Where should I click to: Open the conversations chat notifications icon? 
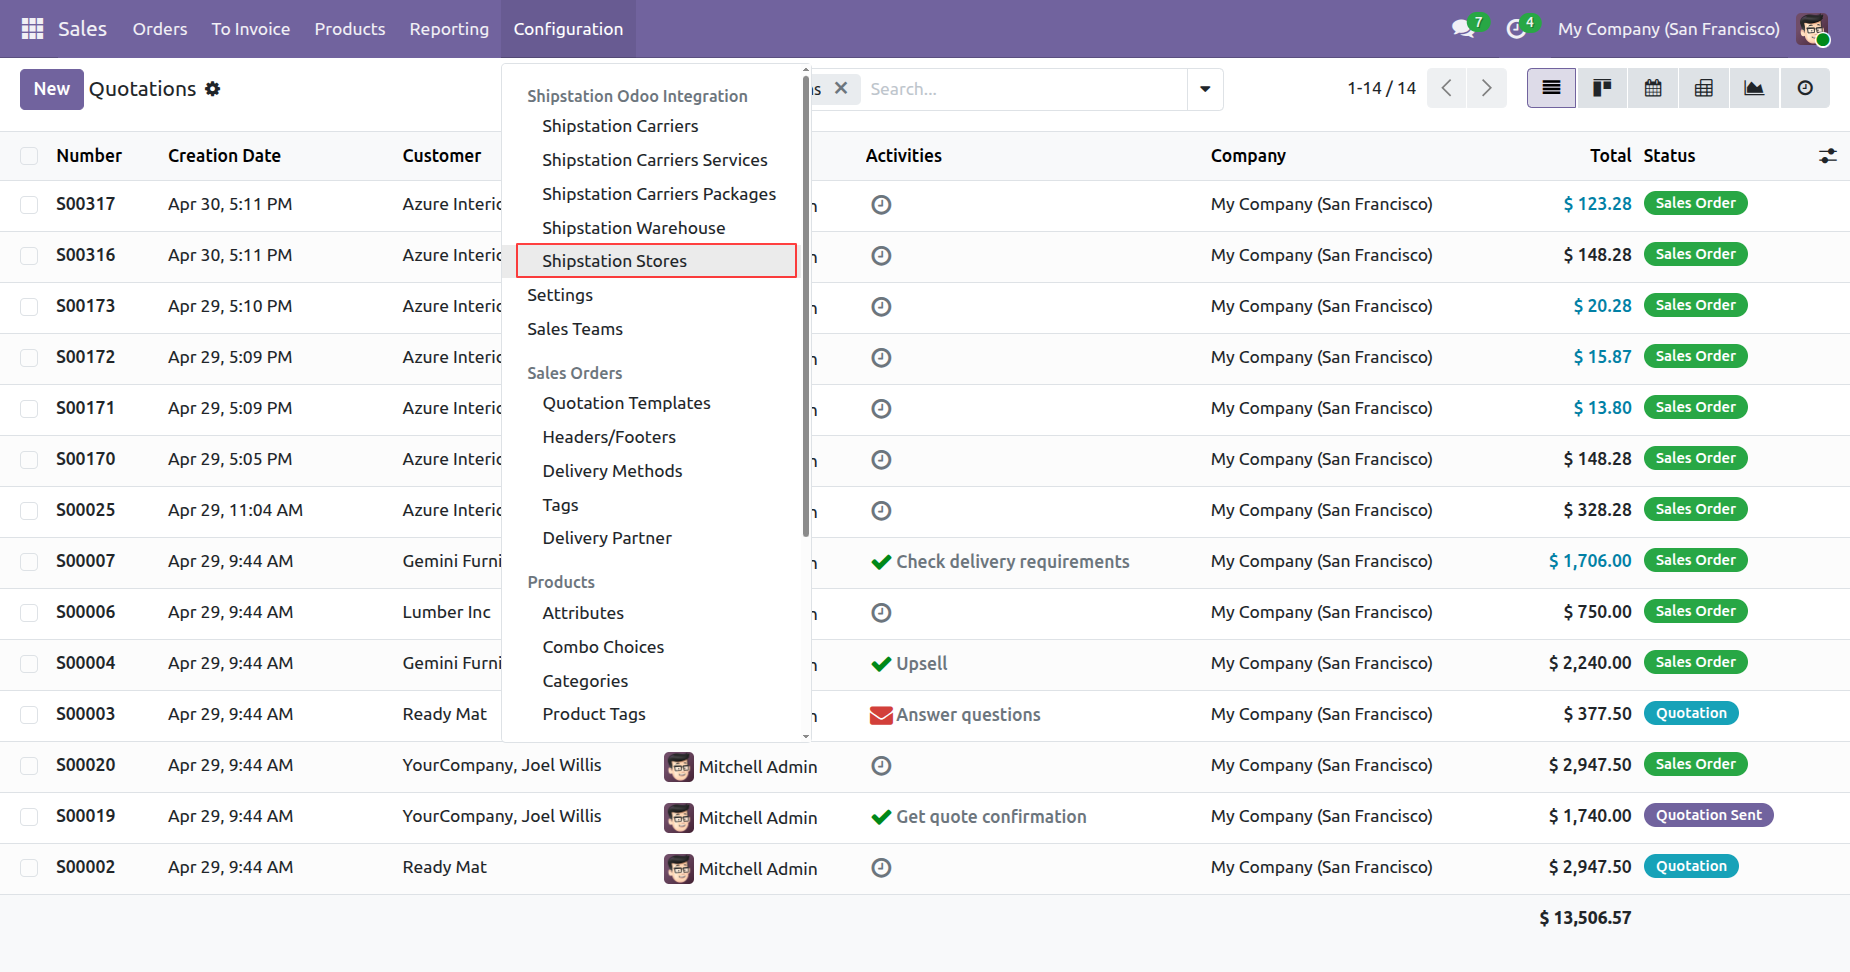pos(1465,29)
